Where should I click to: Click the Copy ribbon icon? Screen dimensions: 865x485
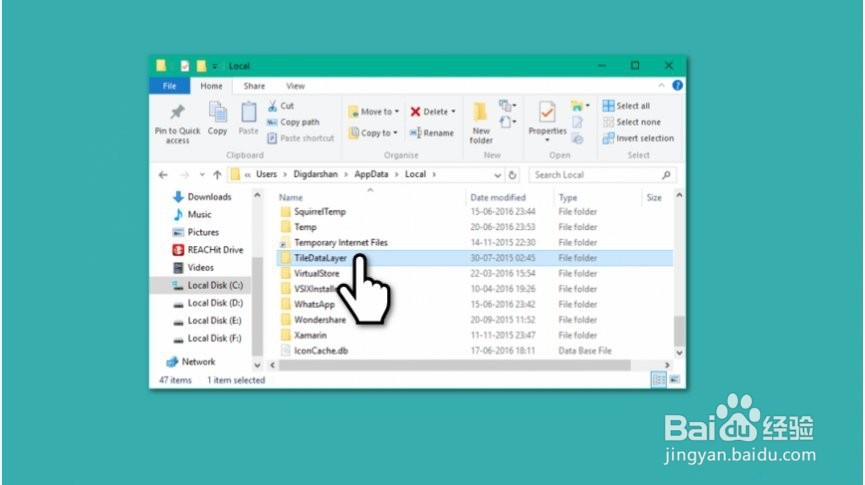[217, 112]
